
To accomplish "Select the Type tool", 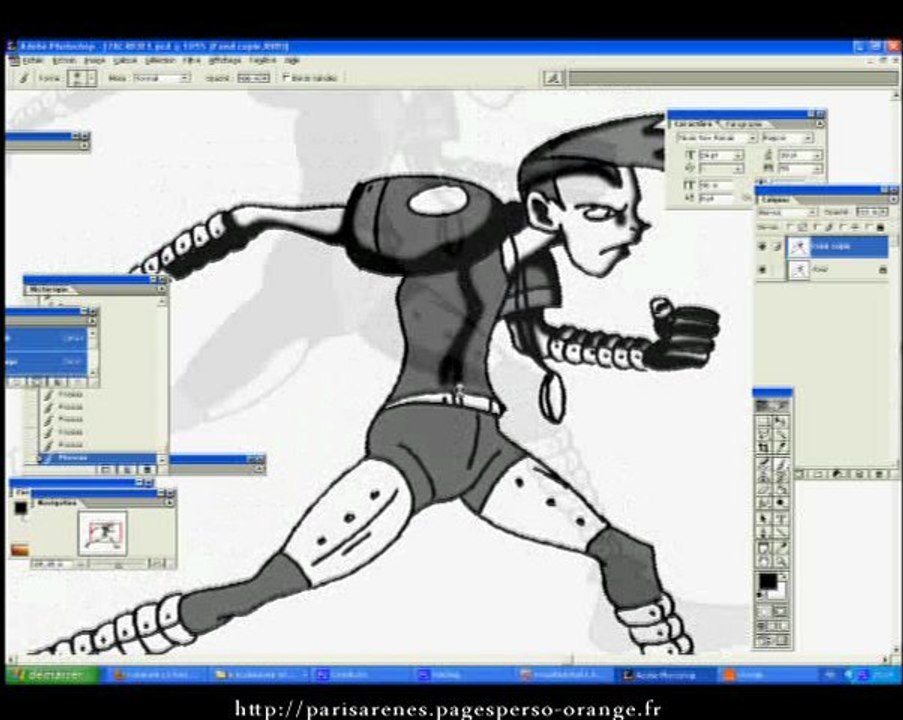I will click(x=780, y=519).
